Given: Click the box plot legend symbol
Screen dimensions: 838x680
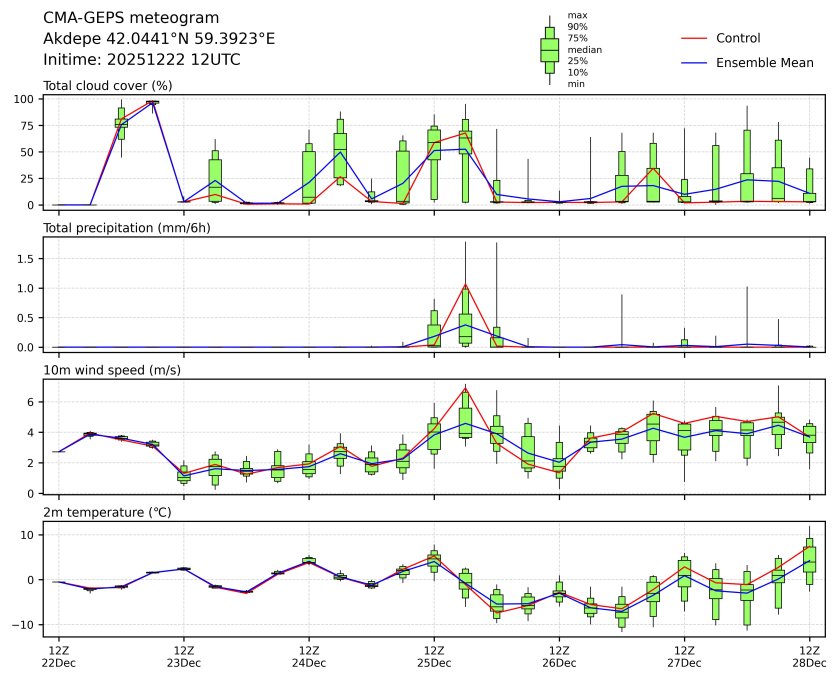Looking at the screenshot, I should tap(549, 49).
